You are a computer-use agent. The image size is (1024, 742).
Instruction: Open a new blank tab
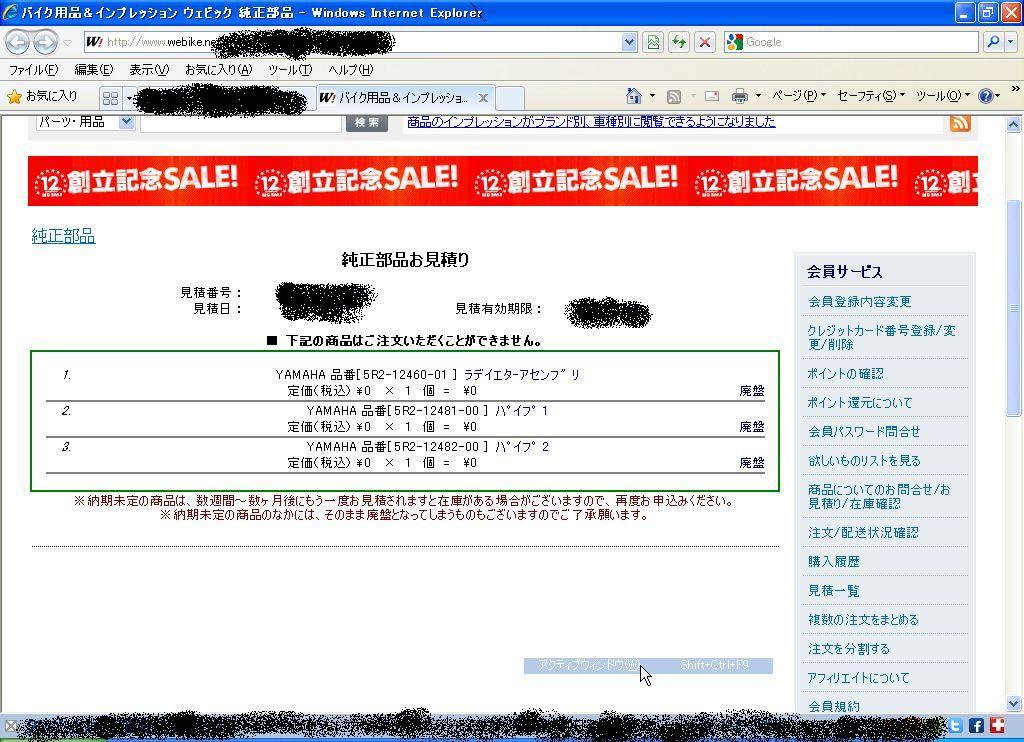[510, 99]
